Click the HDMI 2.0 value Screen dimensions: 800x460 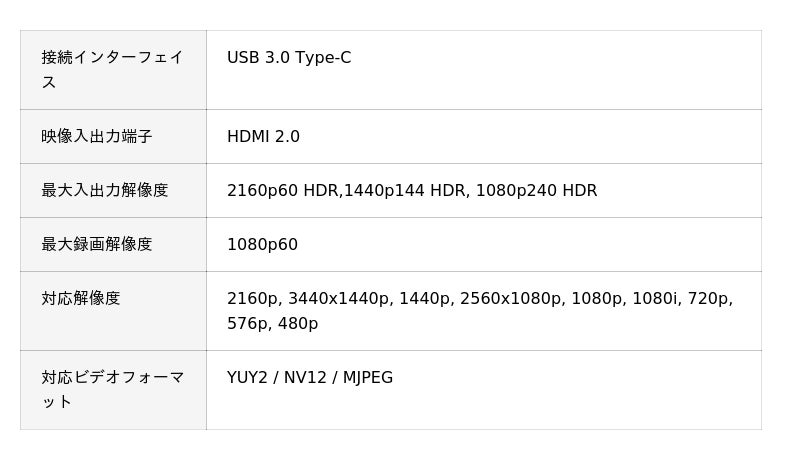coord(263,137)
